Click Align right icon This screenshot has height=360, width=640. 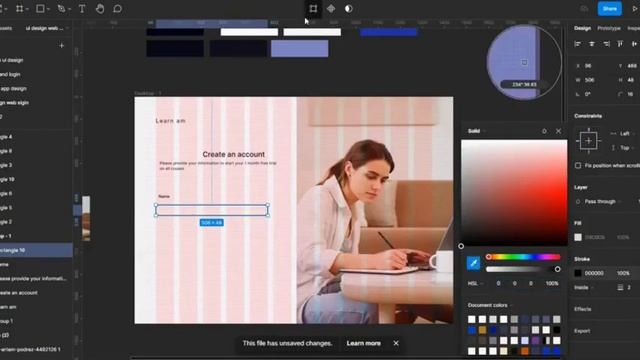point(606,44)
